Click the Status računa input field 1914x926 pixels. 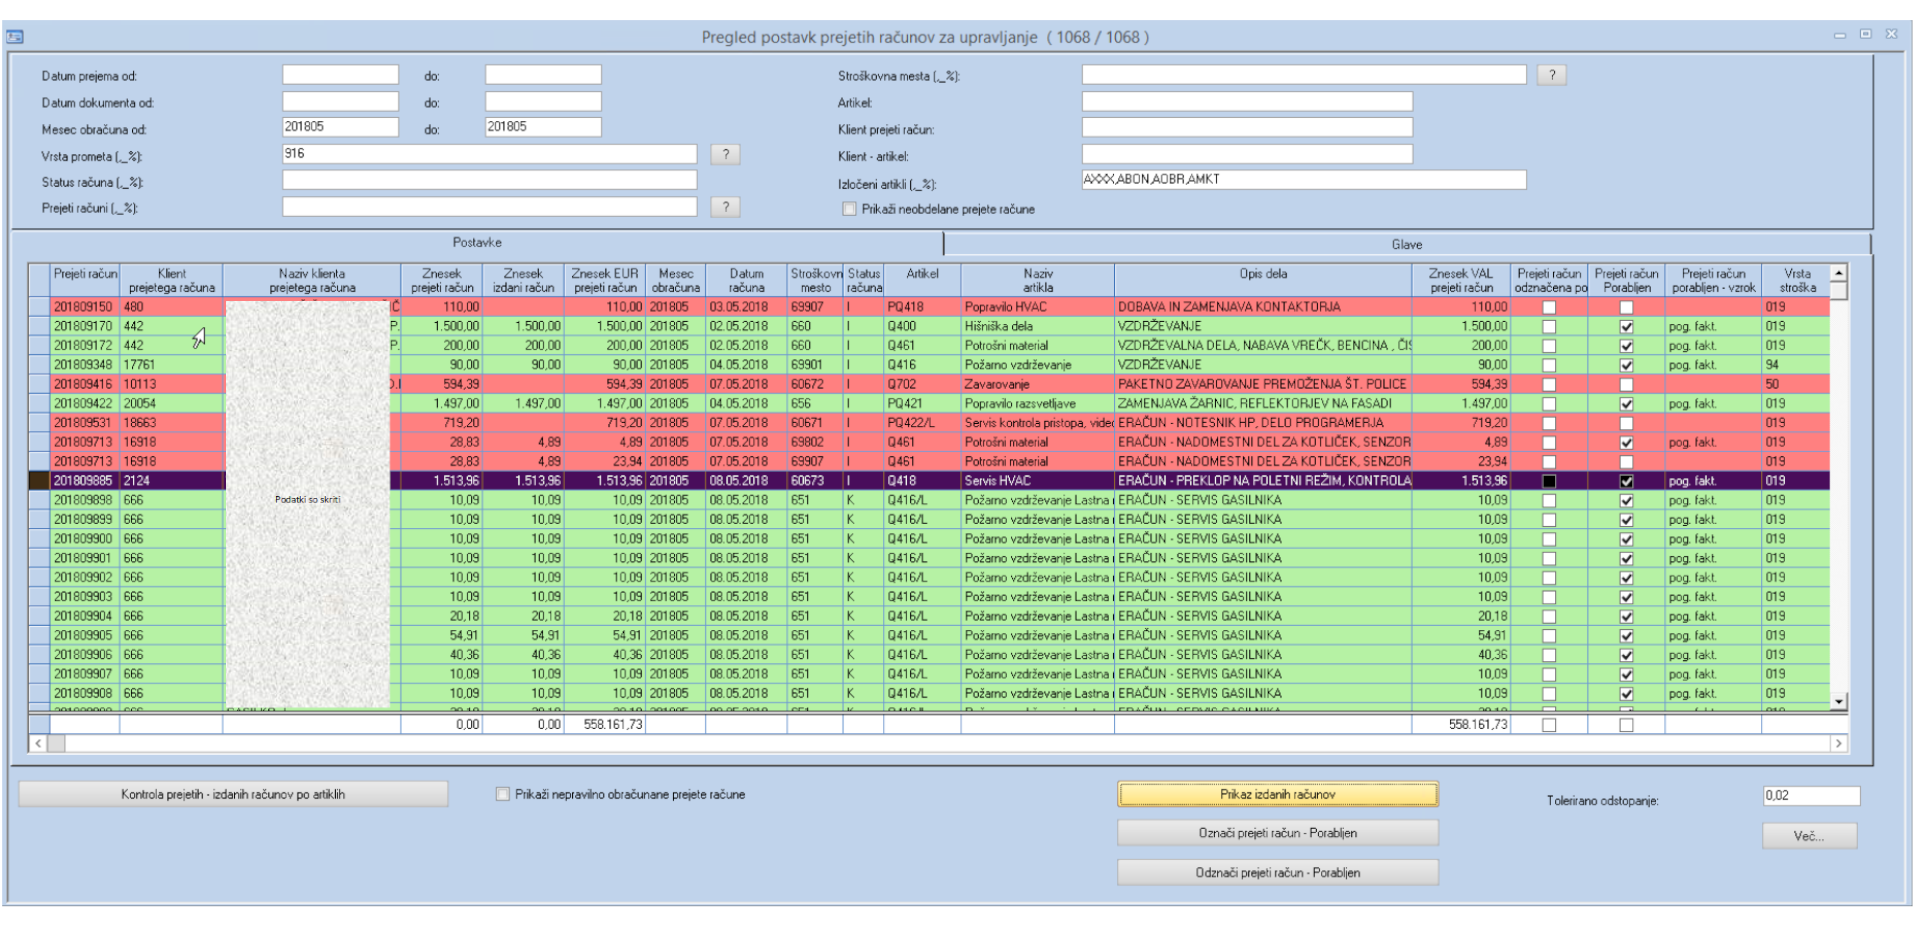point(489,180)
